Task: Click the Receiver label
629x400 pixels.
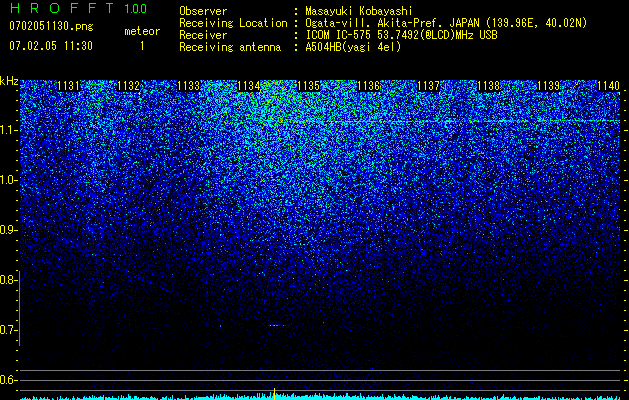Action: 203,35
